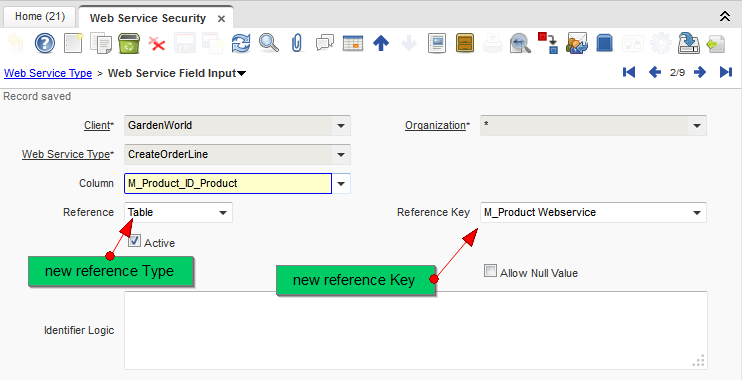Open the Reference dropdown showing Table
The width and height of the screenshot is (742, 380).
click(223, 212)
